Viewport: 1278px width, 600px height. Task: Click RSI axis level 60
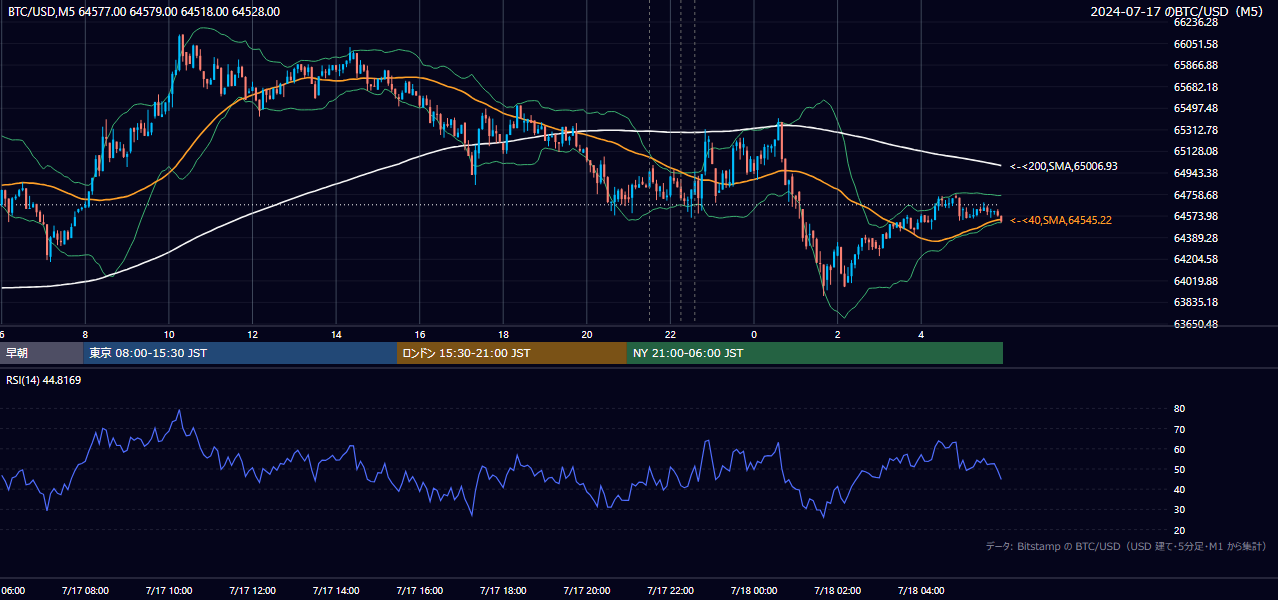[1179, 449]
